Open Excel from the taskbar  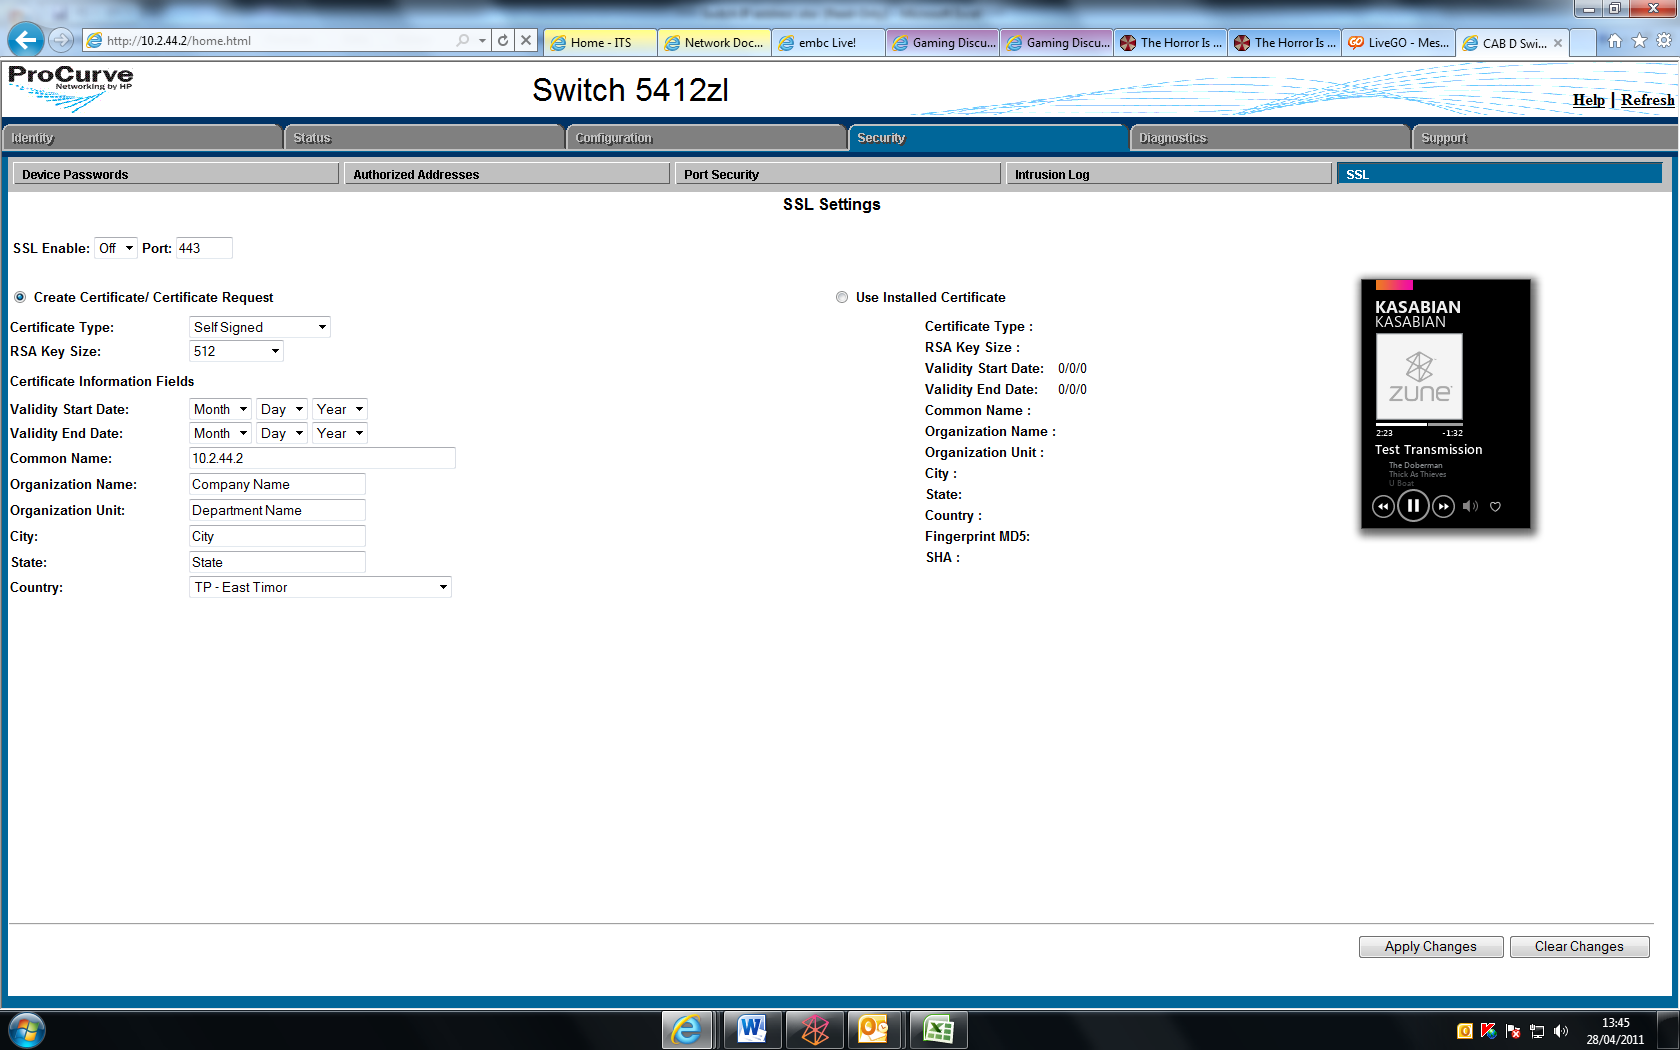[x=937, y=1029]
